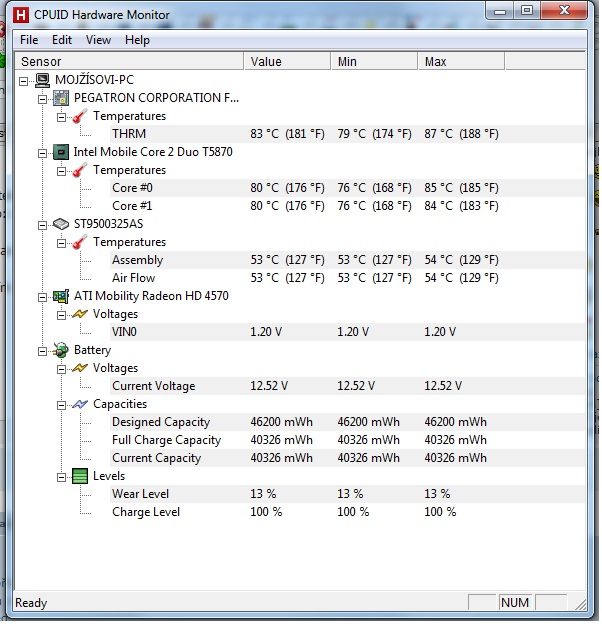Collapse the Battery node
The height and width of the screenshot is (624, 602).
pos(42,351)
